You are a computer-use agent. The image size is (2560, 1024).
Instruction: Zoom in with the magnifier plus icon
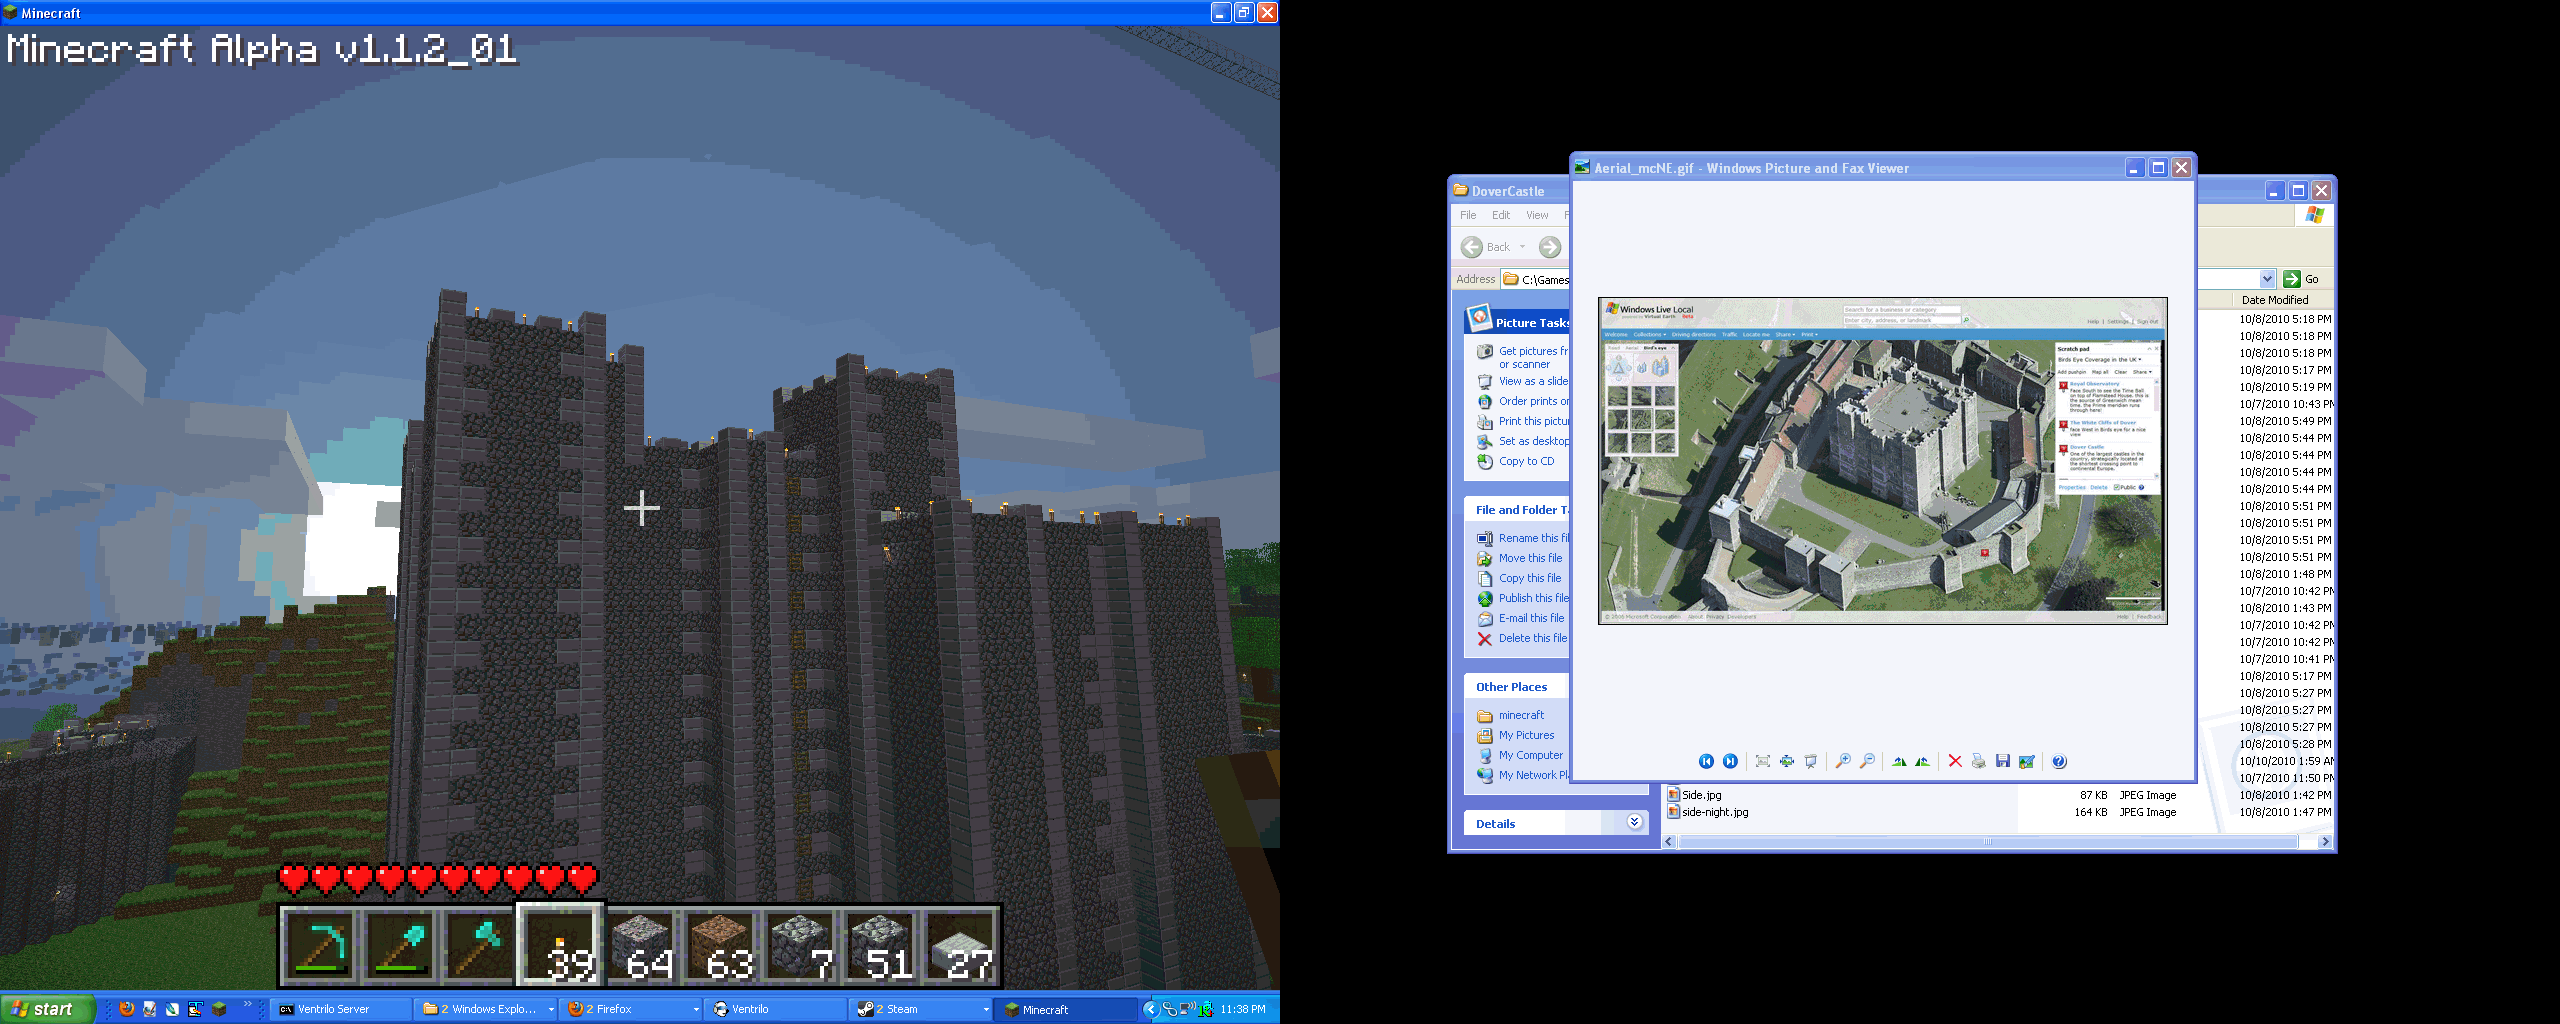[1843, 761]
